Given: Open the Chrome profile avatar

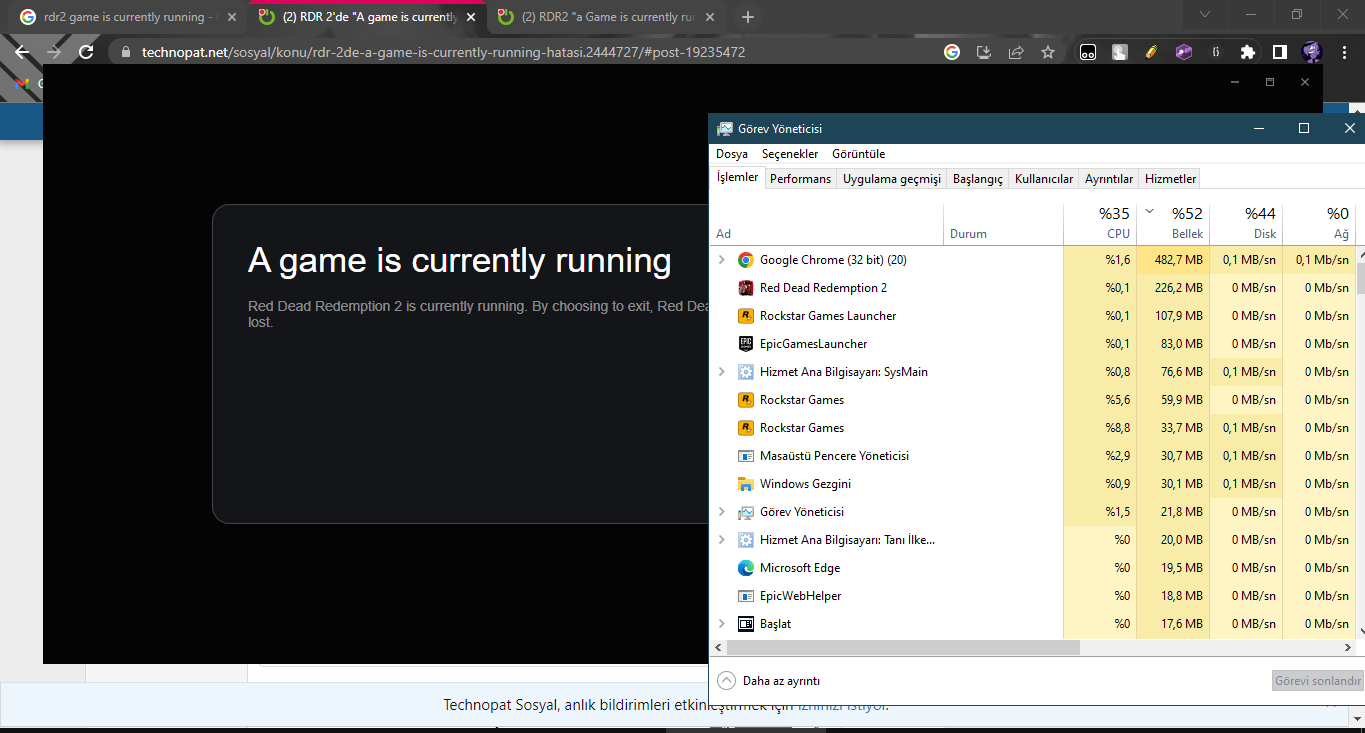Looking at the screenshot, I should click(1312, 52).
